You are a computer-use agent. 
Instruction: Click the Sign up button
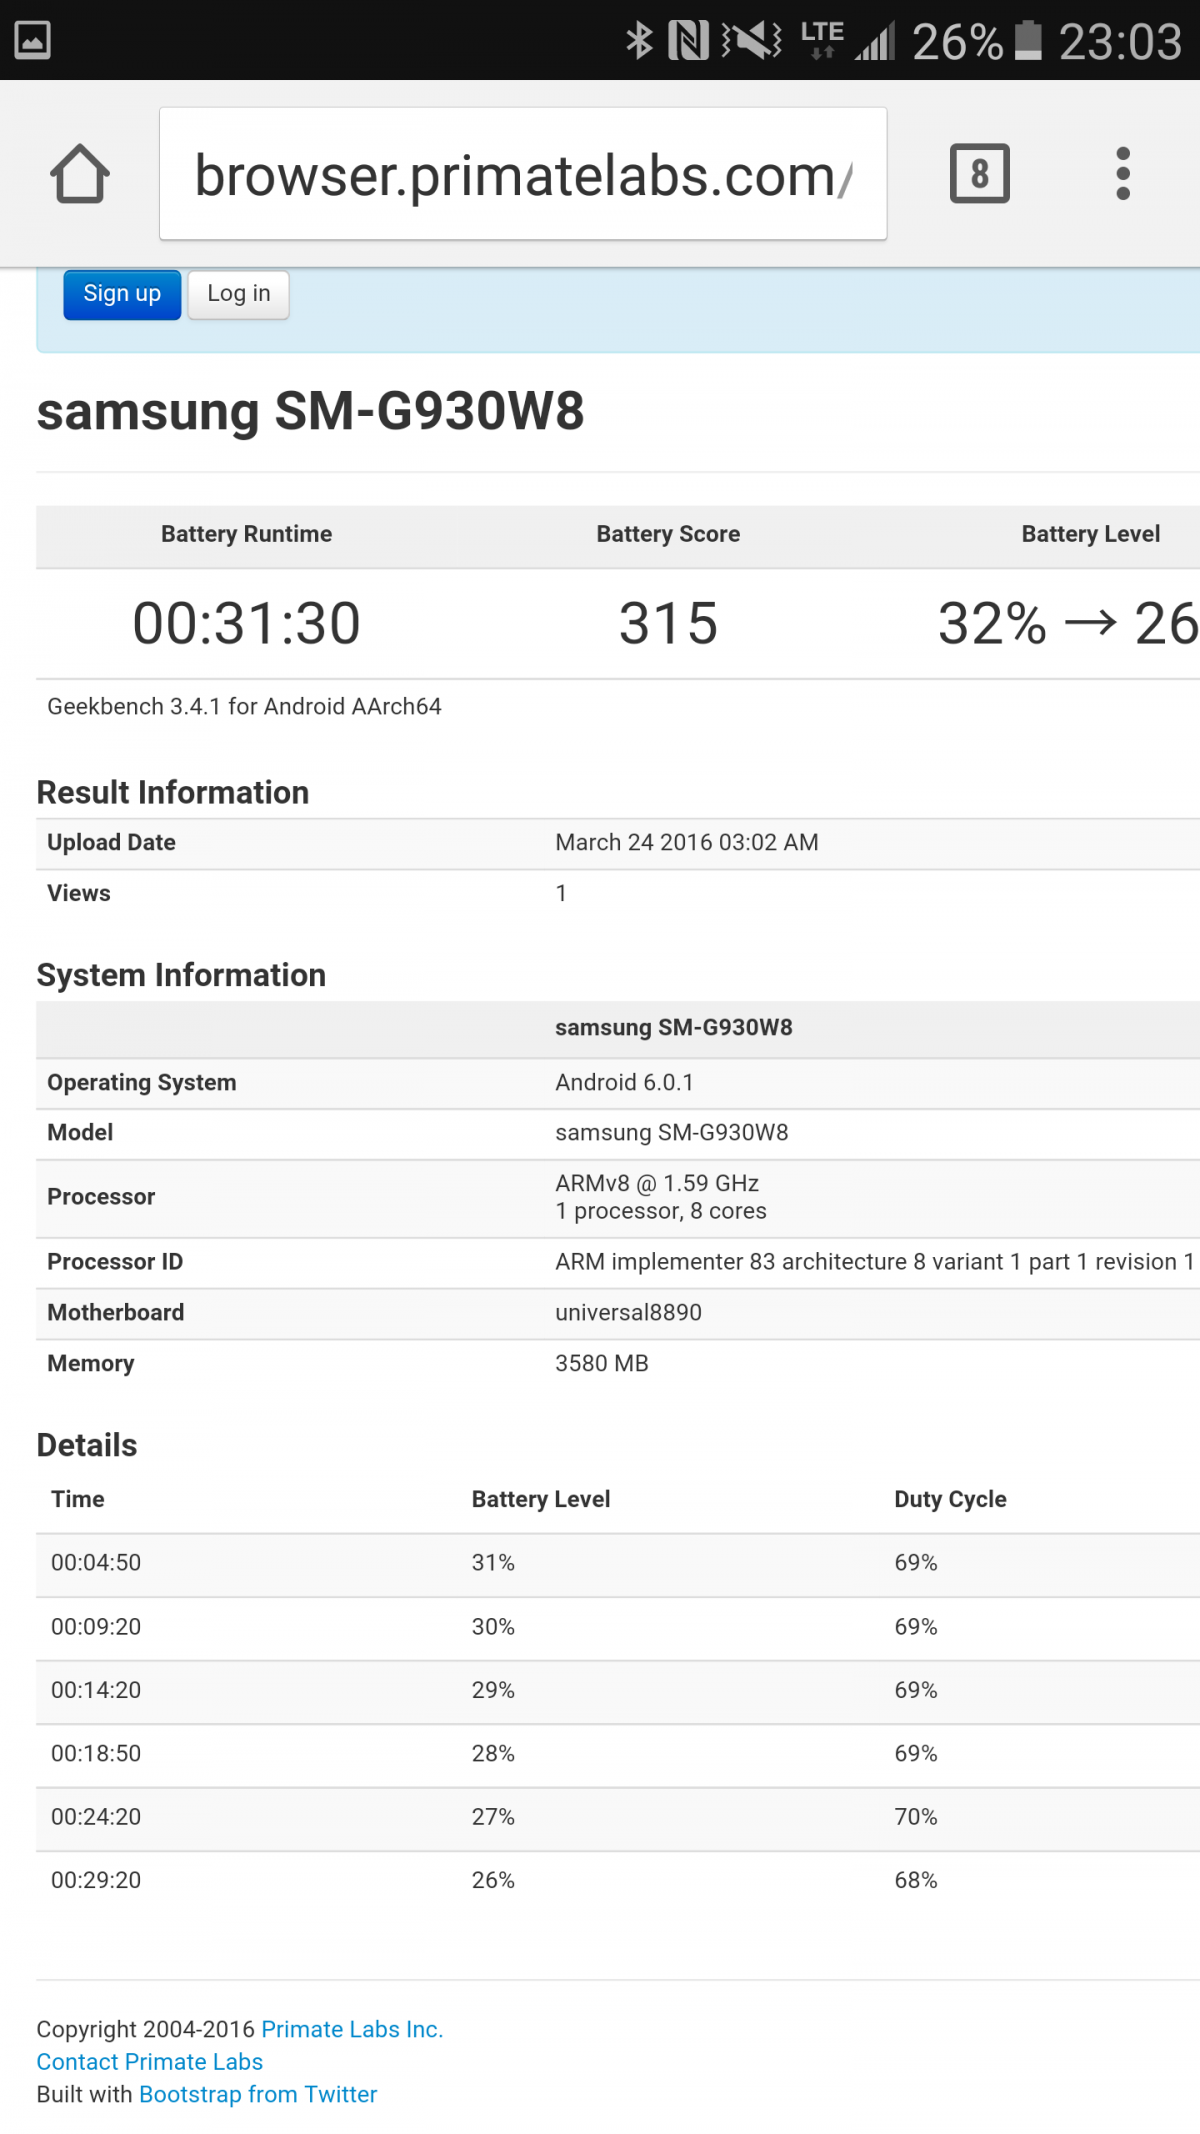point(122,294)
